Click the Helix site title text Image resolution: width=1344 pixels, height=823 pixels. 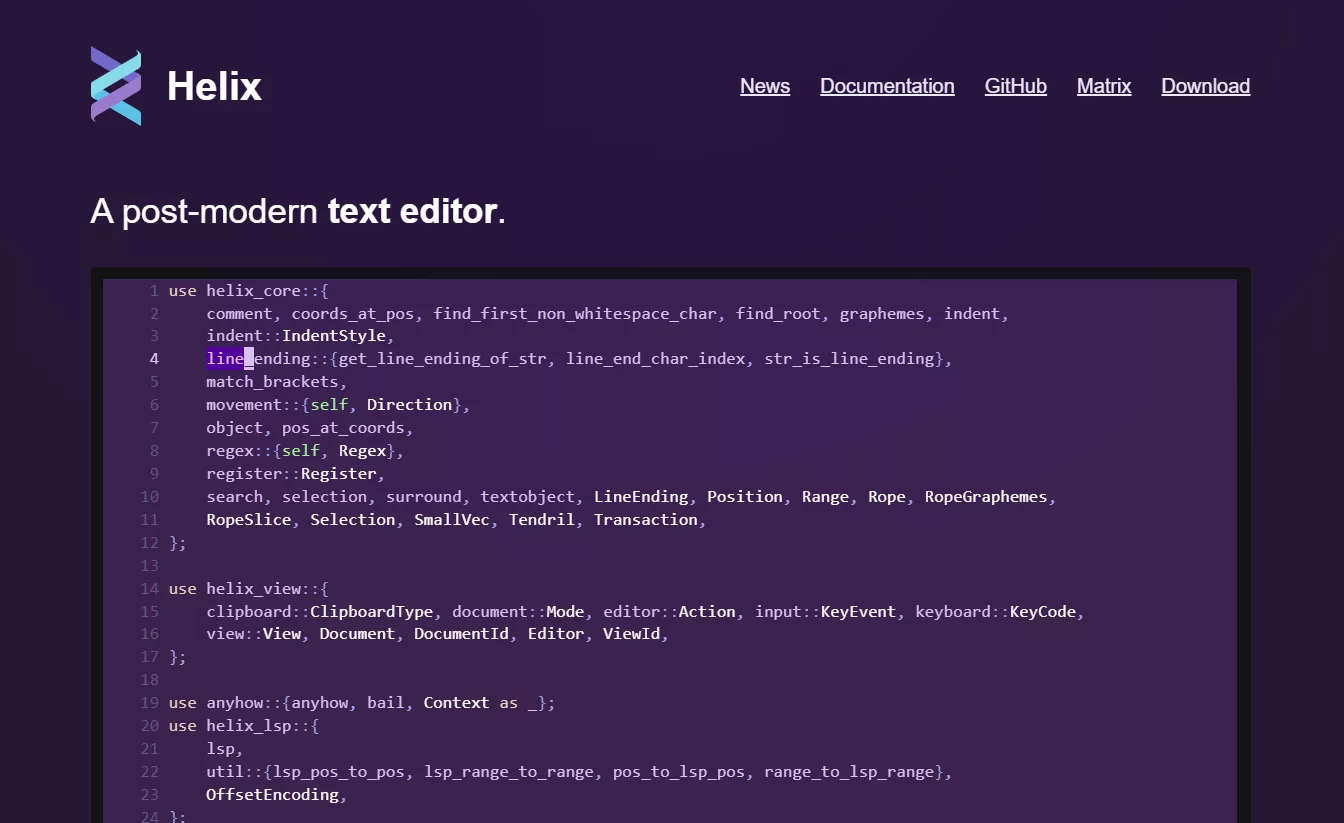214,87
